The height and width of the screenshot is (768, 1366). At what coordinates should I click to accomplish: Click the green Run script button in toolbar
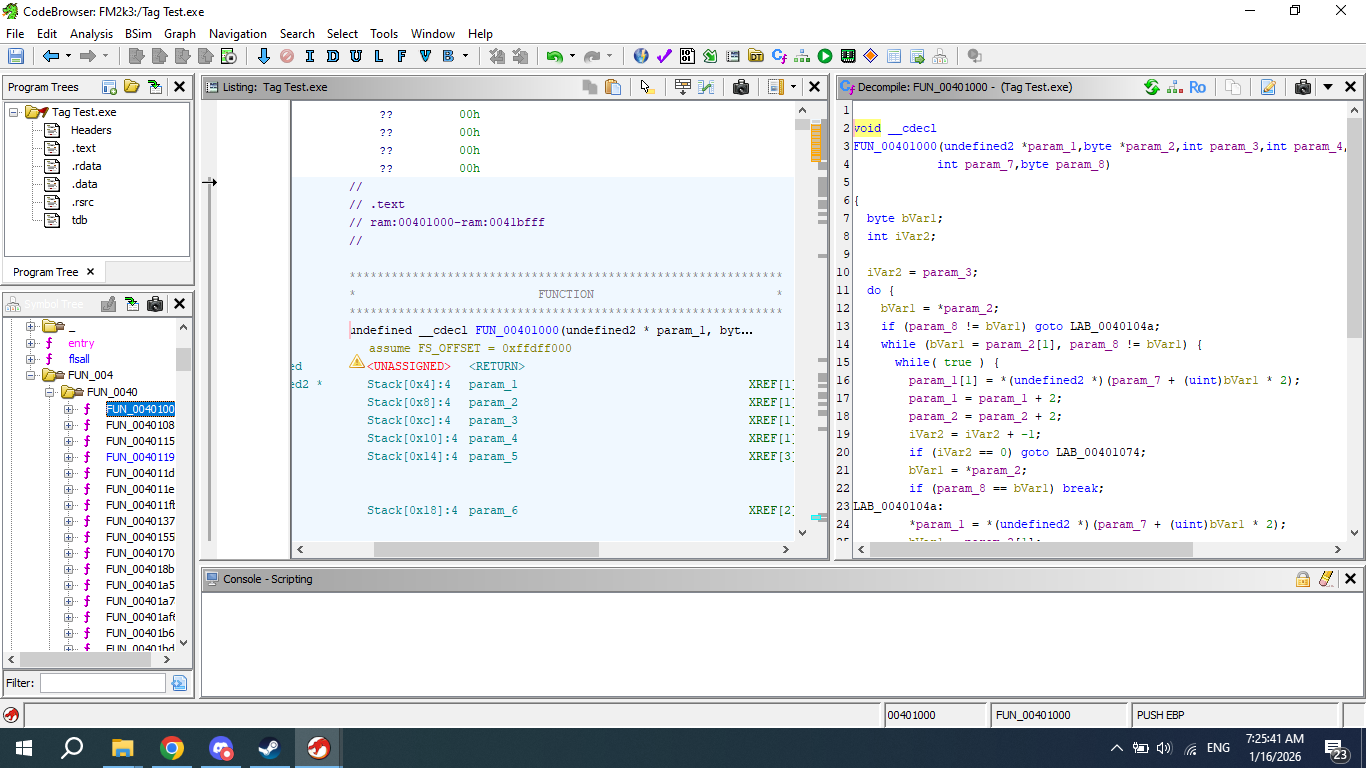(825, 56)
